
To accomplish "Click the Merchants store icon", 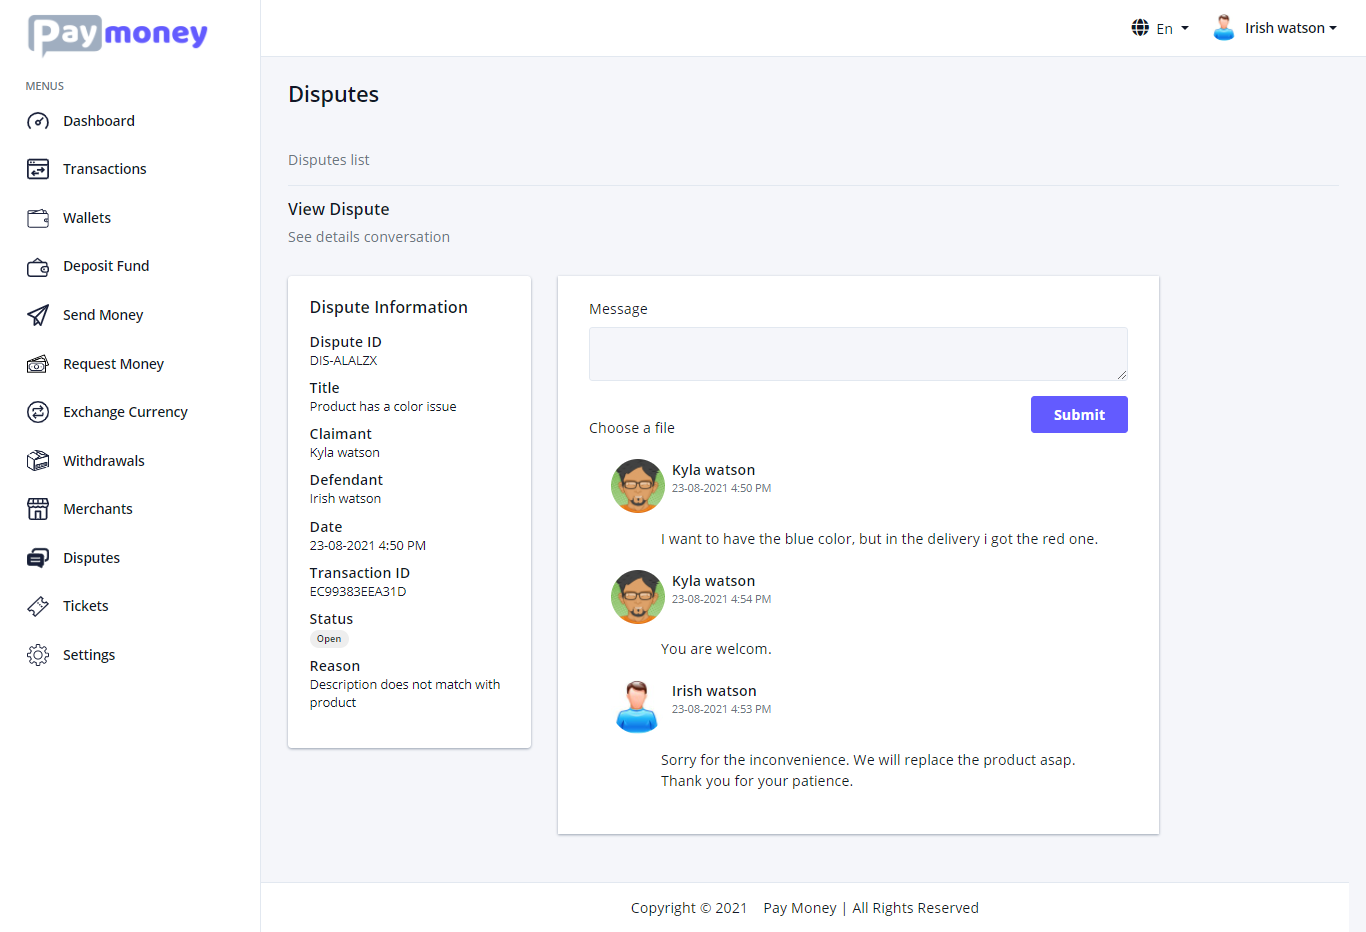I will [x=38, y=509].
